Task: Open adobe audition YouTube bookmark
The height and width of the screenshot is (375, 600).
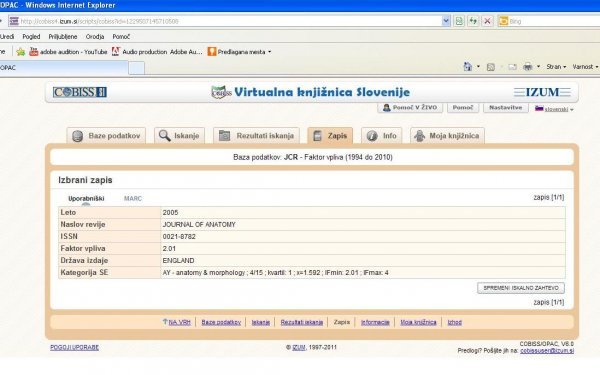Action: [68, 52]
